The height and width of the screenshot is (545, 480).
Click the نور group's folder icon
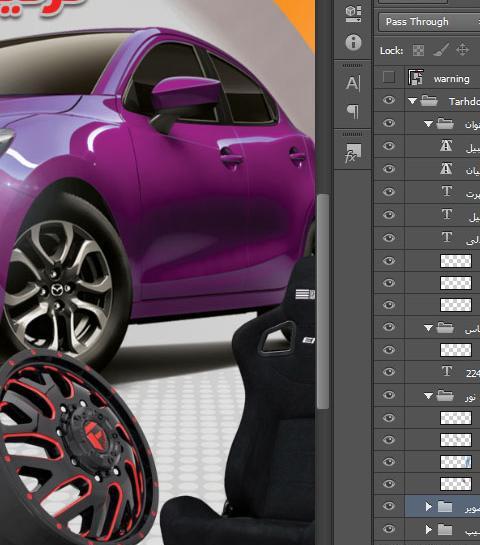click(x=445, y=395)
